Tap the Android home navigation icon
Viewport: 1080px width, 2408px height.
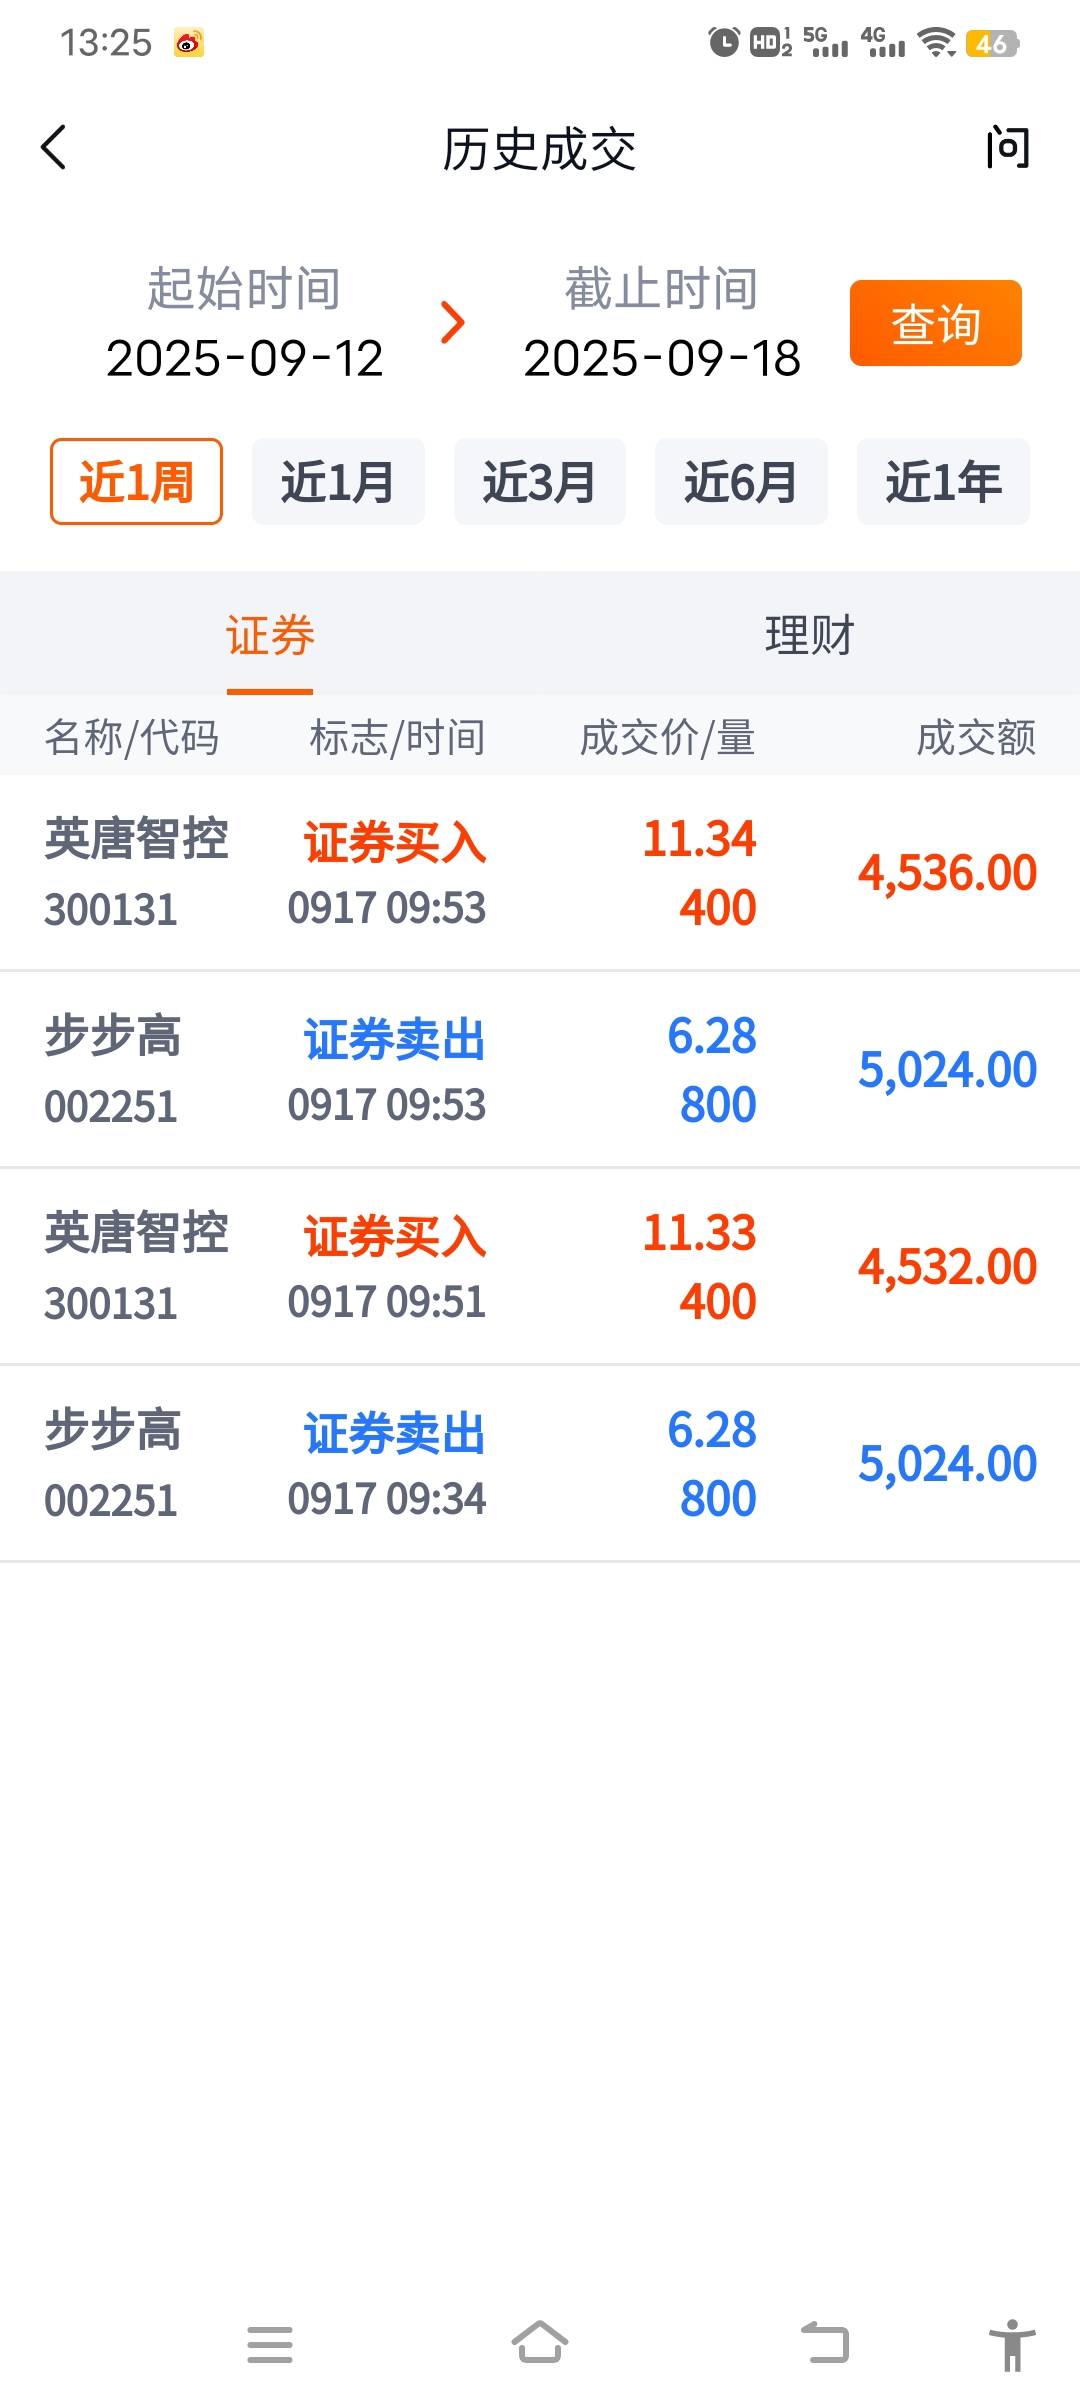coord(540,2343)
